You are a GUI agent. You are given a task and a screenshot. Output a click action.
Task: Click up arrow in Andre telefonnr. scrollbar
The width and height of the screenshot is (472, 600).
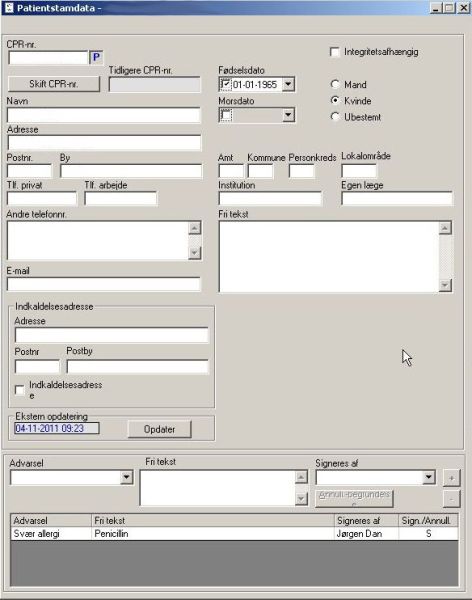(x=194, y=228)
